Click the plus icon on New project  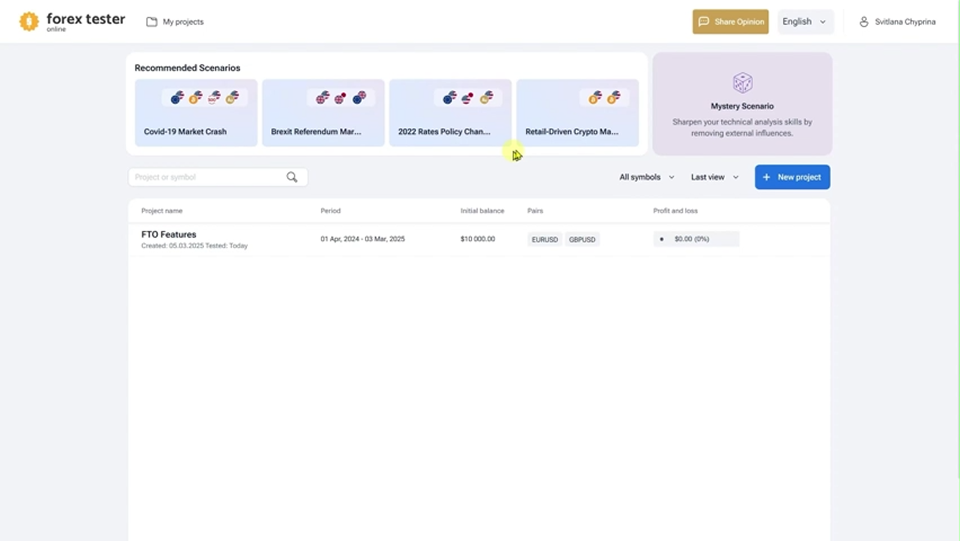(x=767, y=177)
